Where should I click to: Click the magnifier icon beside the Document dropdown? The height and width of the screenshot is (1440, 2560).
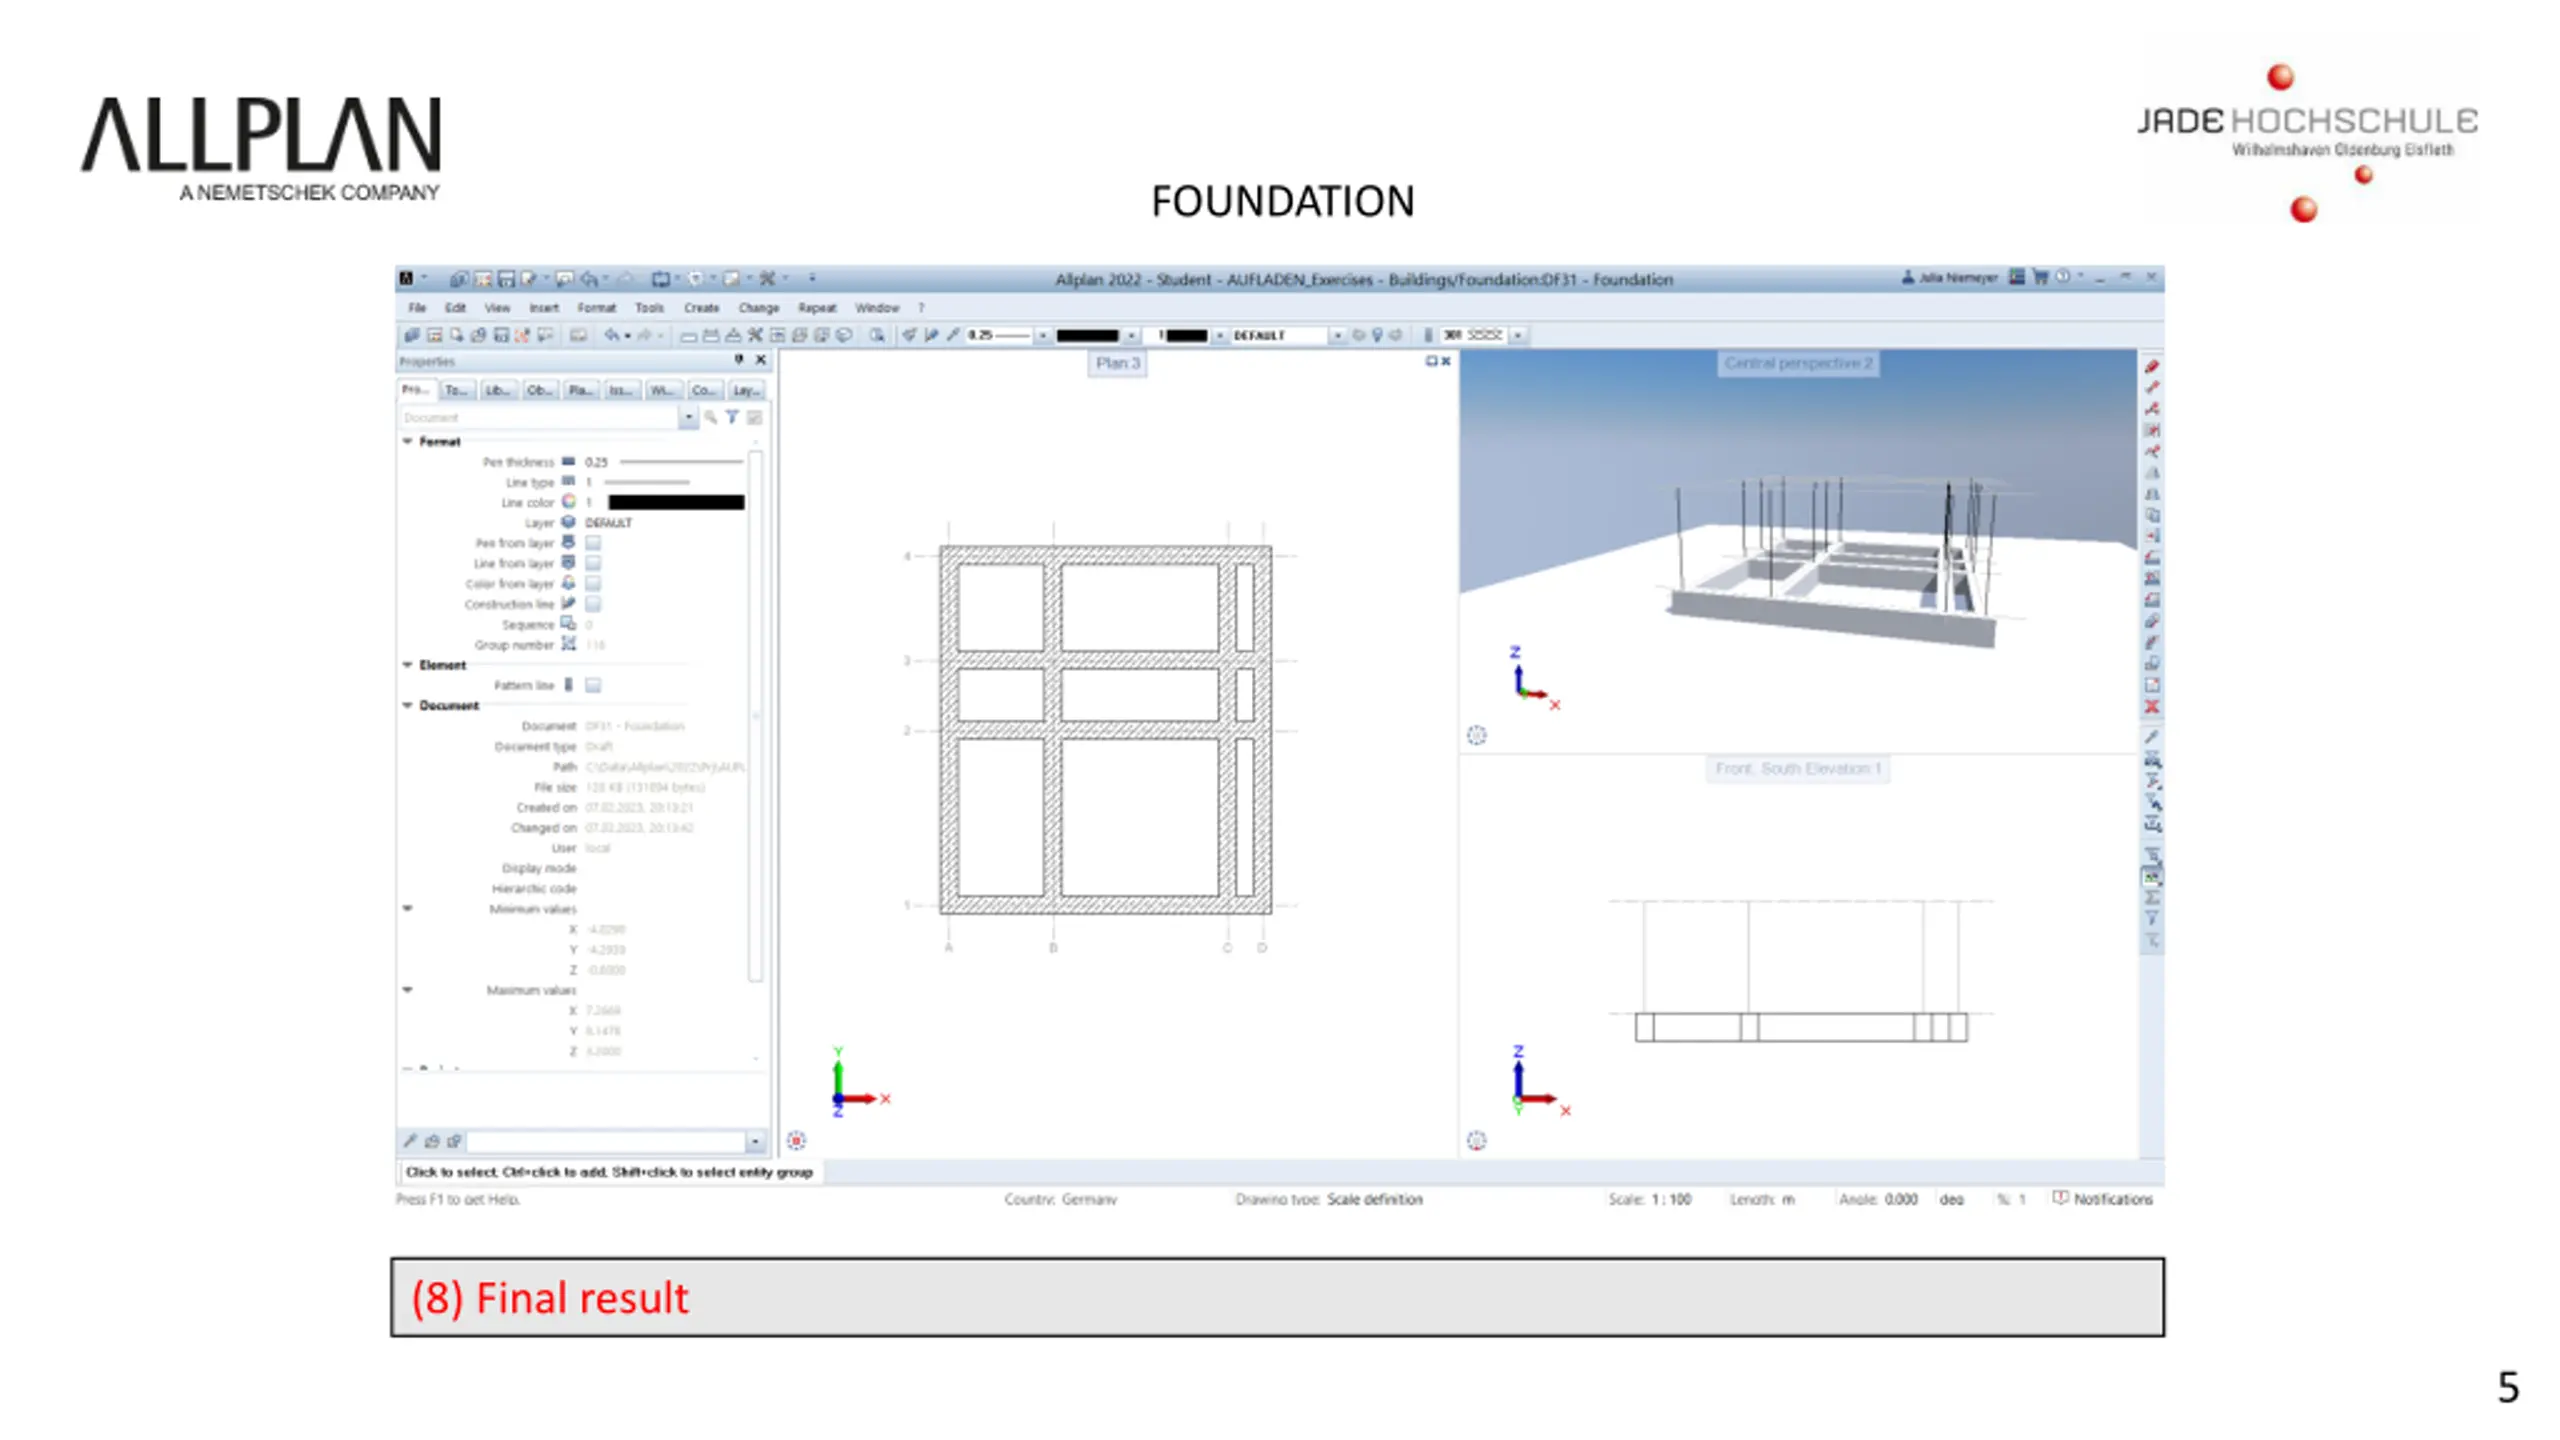tap(710, 417)
